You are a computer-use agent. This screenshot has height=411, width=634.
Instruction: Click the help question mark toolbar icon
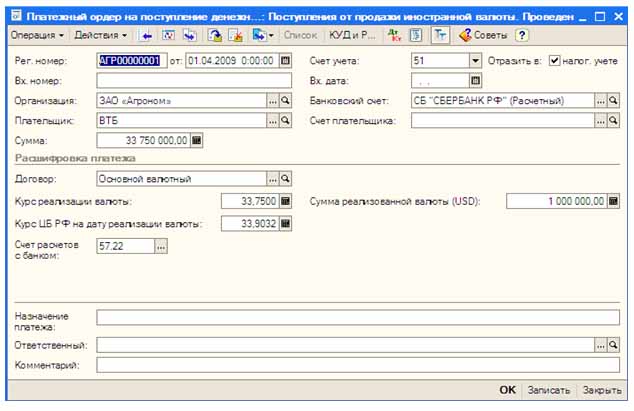522,35
